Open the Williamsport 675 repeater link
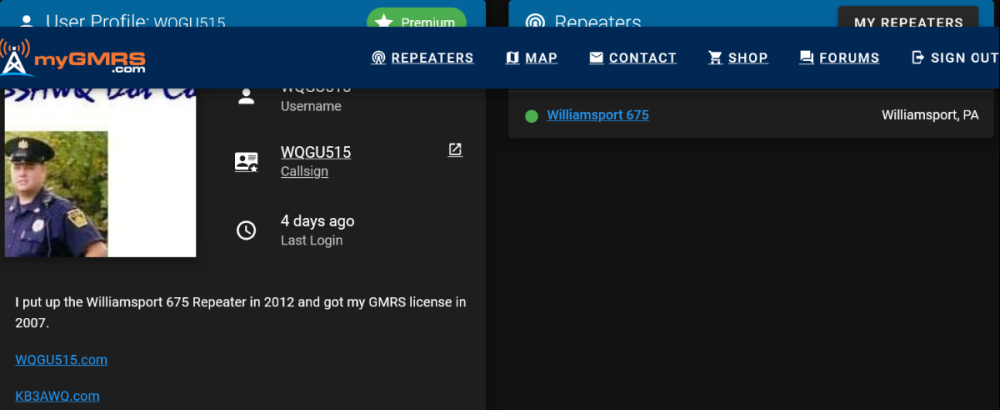The height and width of the screenshot is (410, 1000). coord(597,115)
